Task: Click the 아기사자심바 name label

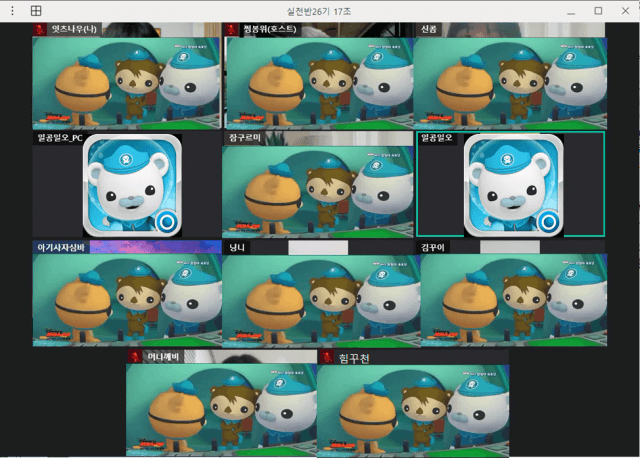Action: (61, 247)
